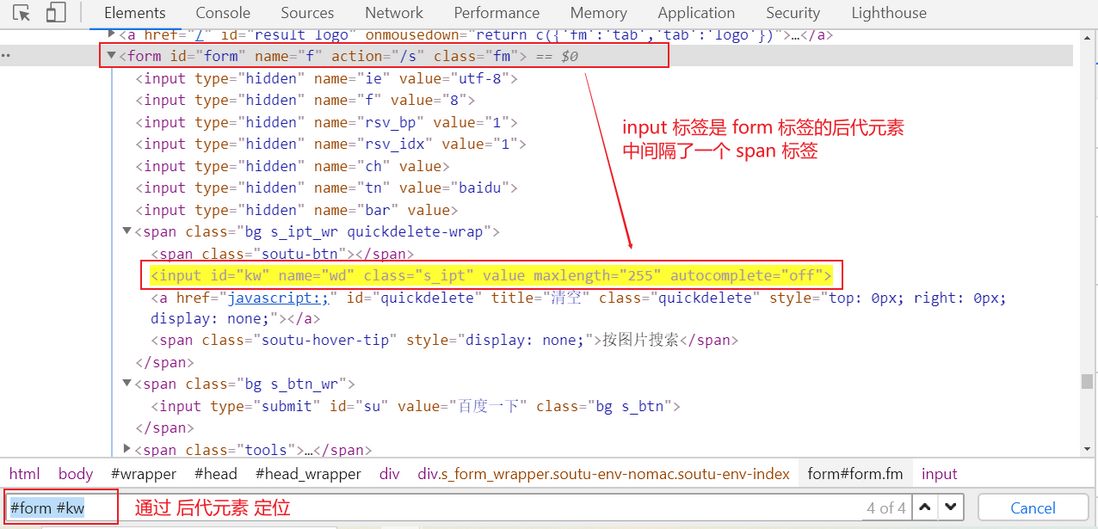Open the Security tab

793,13
